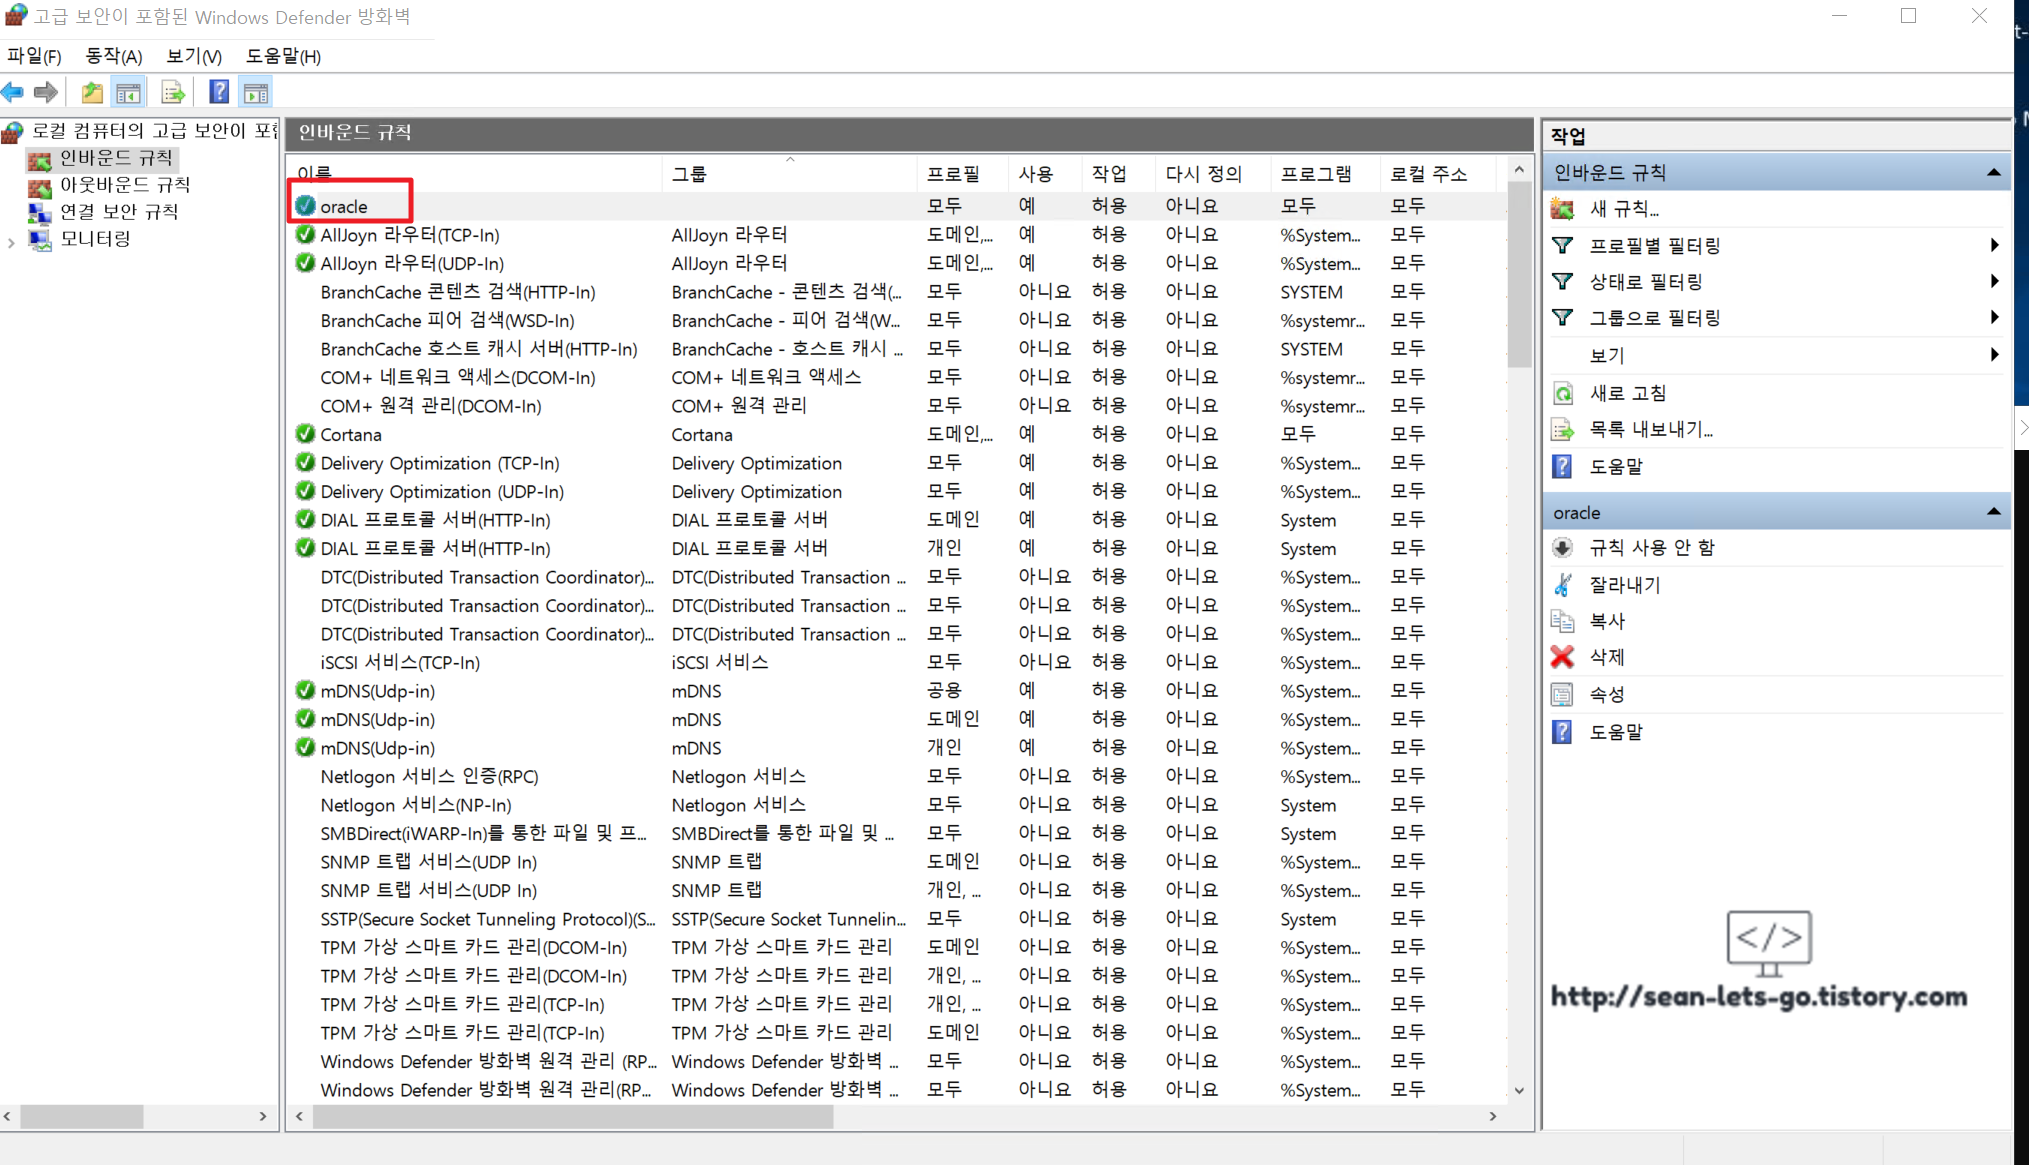The height and width of the screenshot is (1165, 2029).
Task: Open the 동작(A) menu
Action: (x=113, y=56)
